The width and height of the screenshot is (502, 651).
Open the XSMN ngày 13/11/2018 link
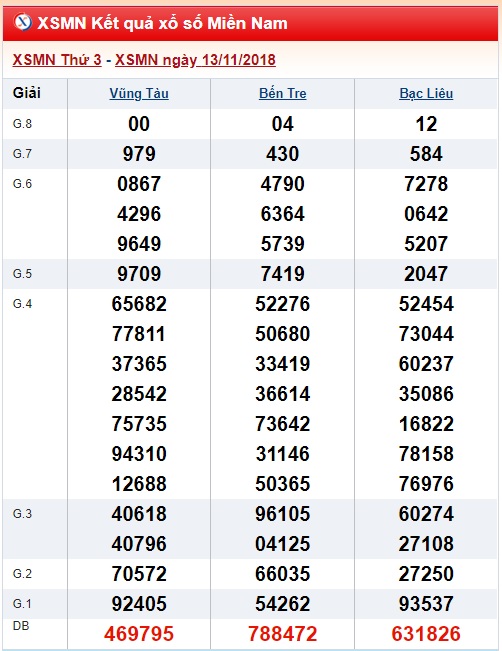tap(195, 60)
